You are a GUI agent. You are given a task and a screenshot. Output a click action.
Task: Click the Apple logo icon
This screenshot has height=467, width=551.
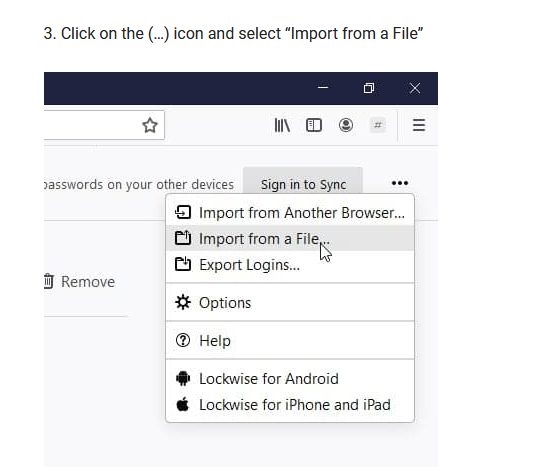point(182,404)
